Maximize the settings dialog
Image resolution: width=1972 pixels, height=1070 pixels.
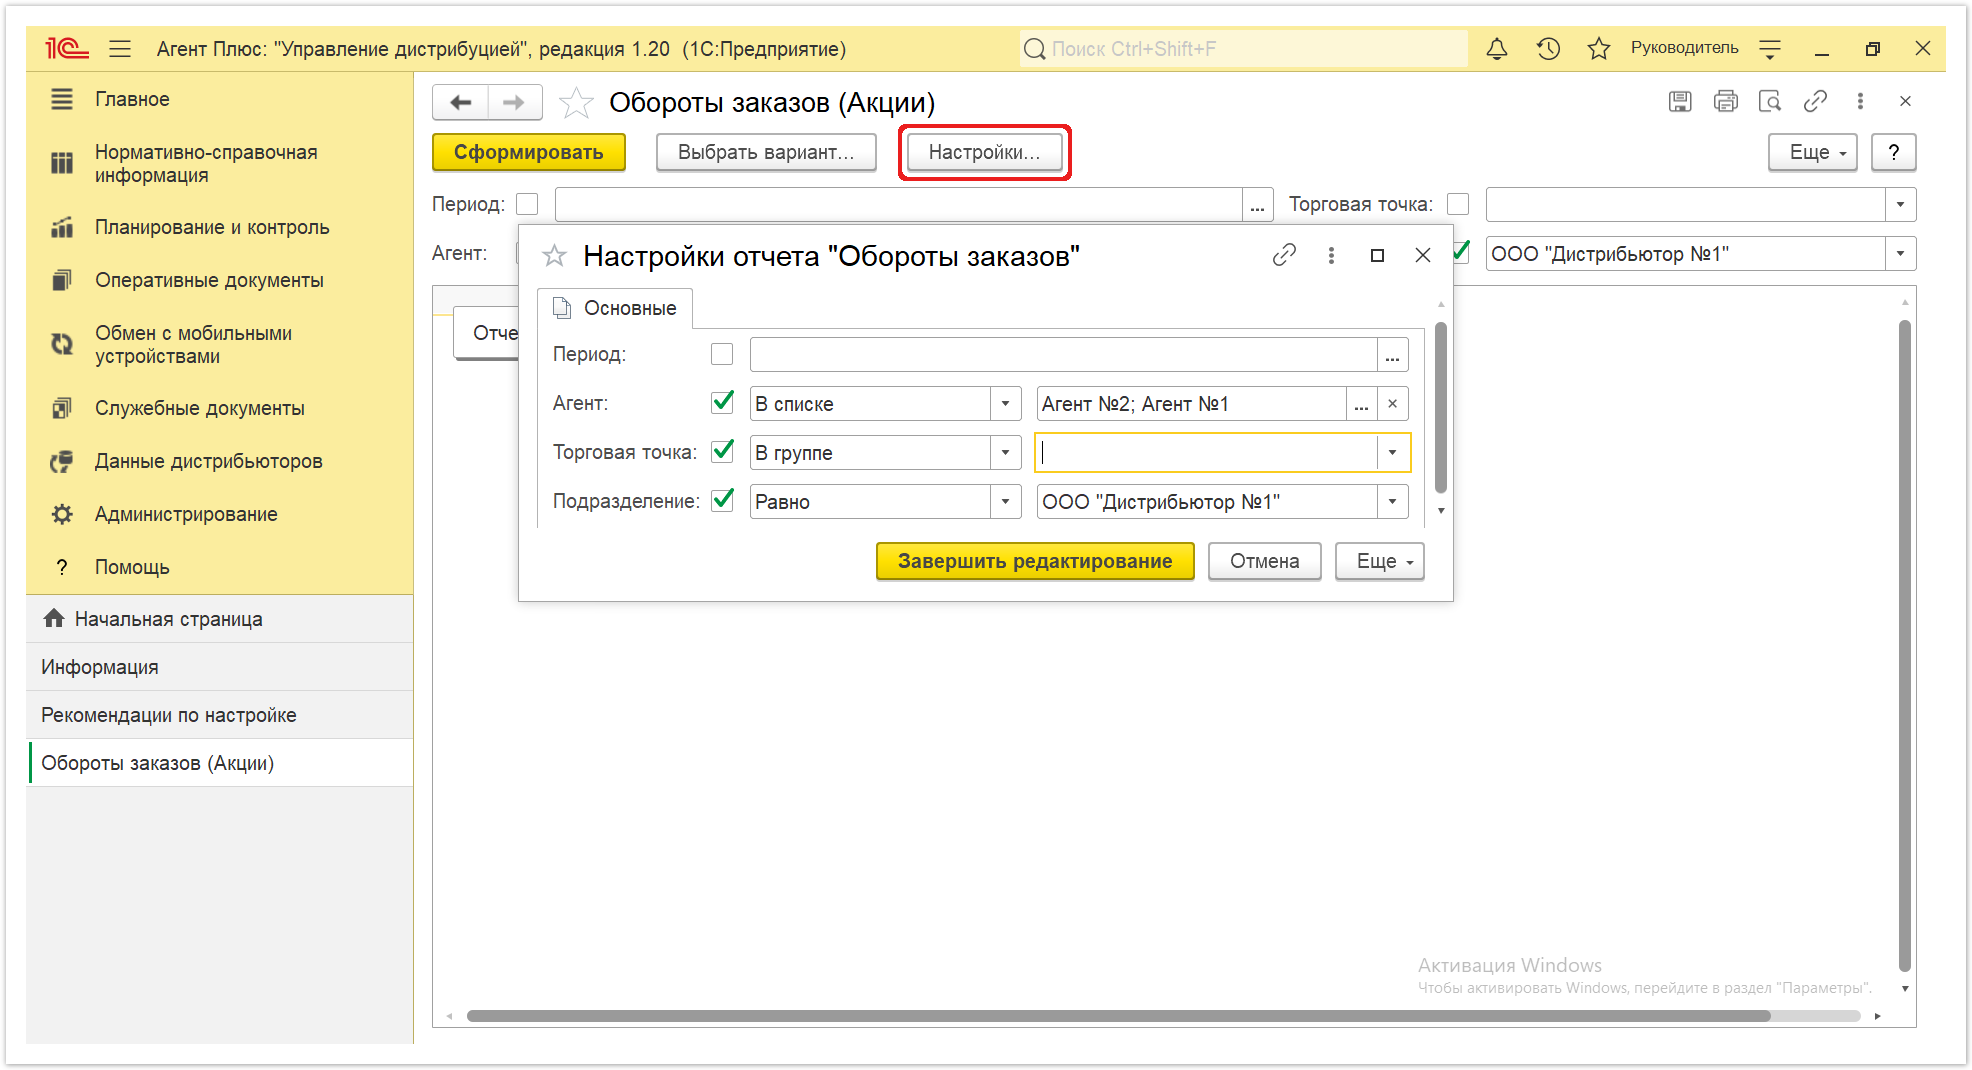coord(1377,255)
